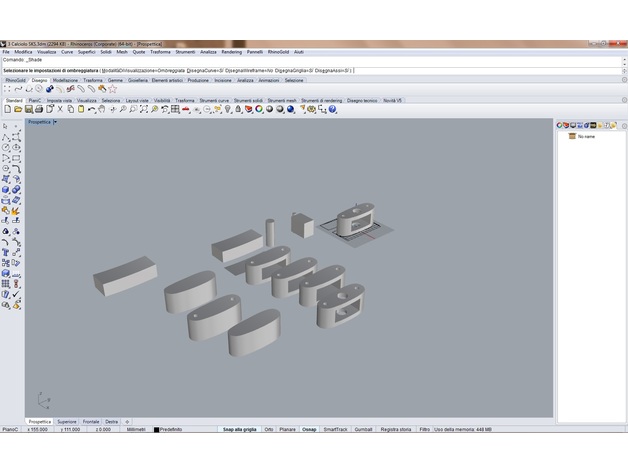Image resolution: width=628 pixels, height=472 pixels.
Task: Open the Predefinito layer dropdown in status bar
Action: pos(168,429)
